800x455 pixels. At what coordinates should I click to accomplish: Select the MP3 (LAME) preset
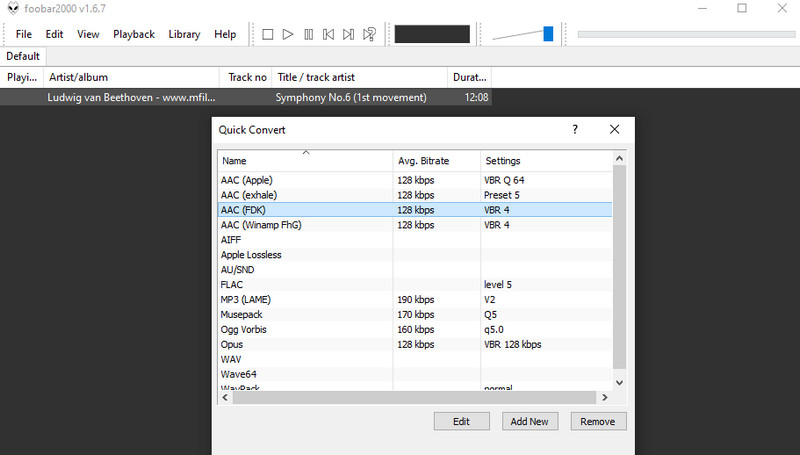pos(415,299)
